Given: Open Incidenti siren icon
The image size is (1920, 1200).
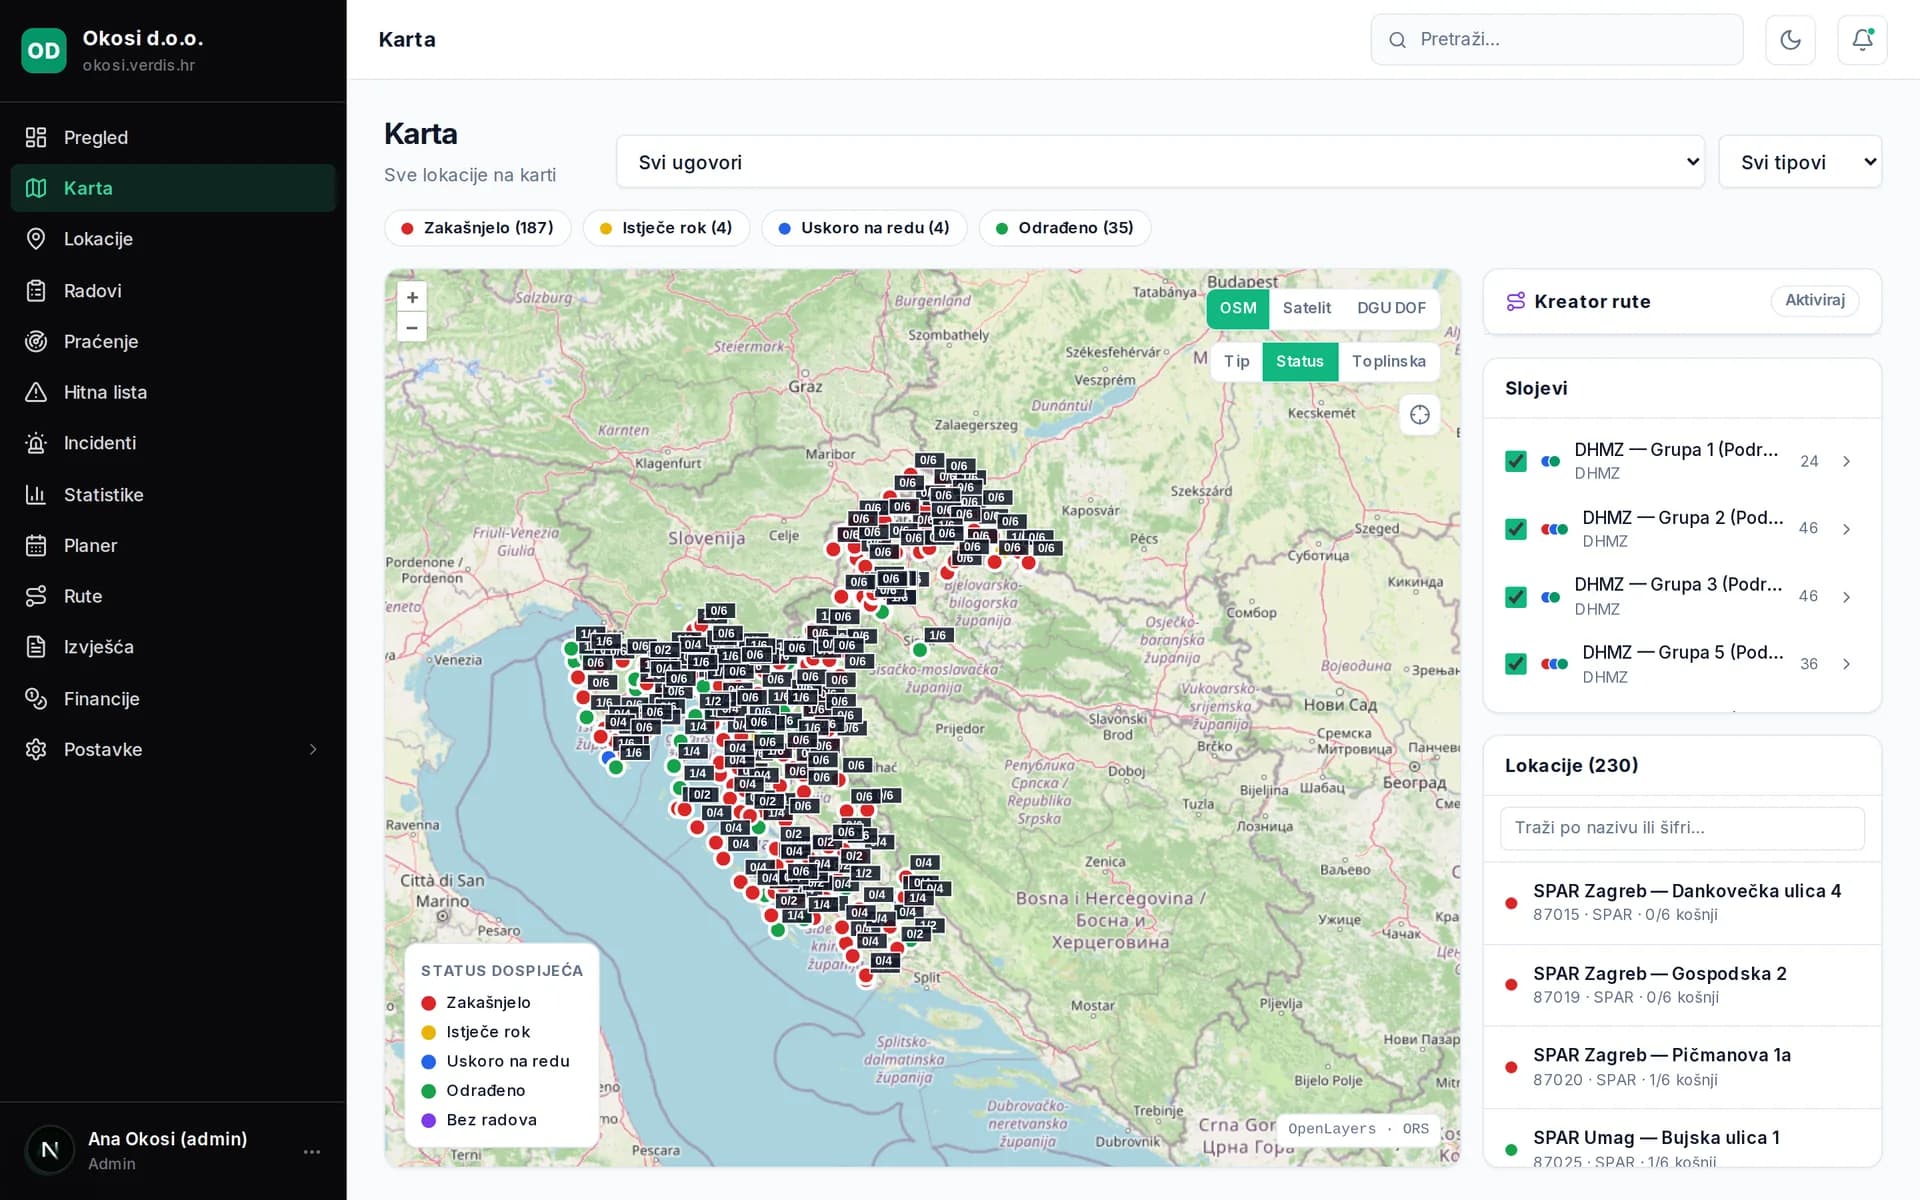Looking at the screenshot, I should (36, 443).
